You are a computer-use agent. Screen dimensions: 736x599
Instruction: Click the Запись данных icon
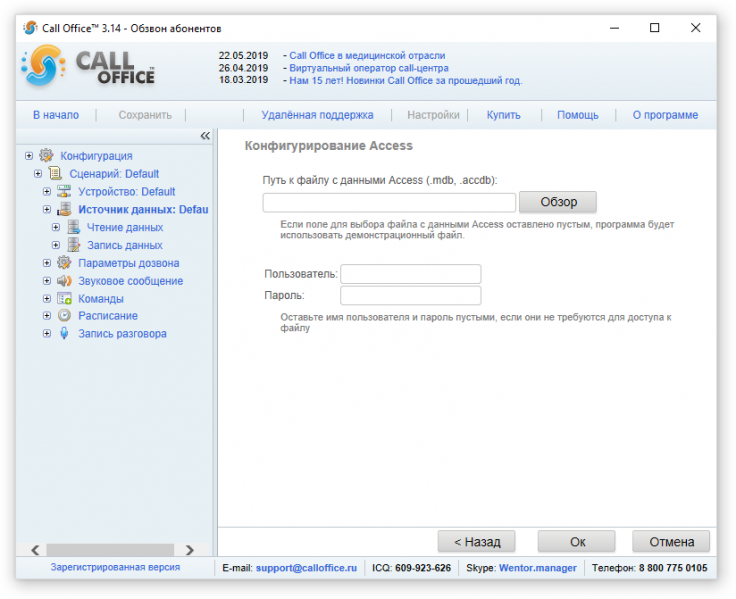pyautogui.click(x=73, y=245)
